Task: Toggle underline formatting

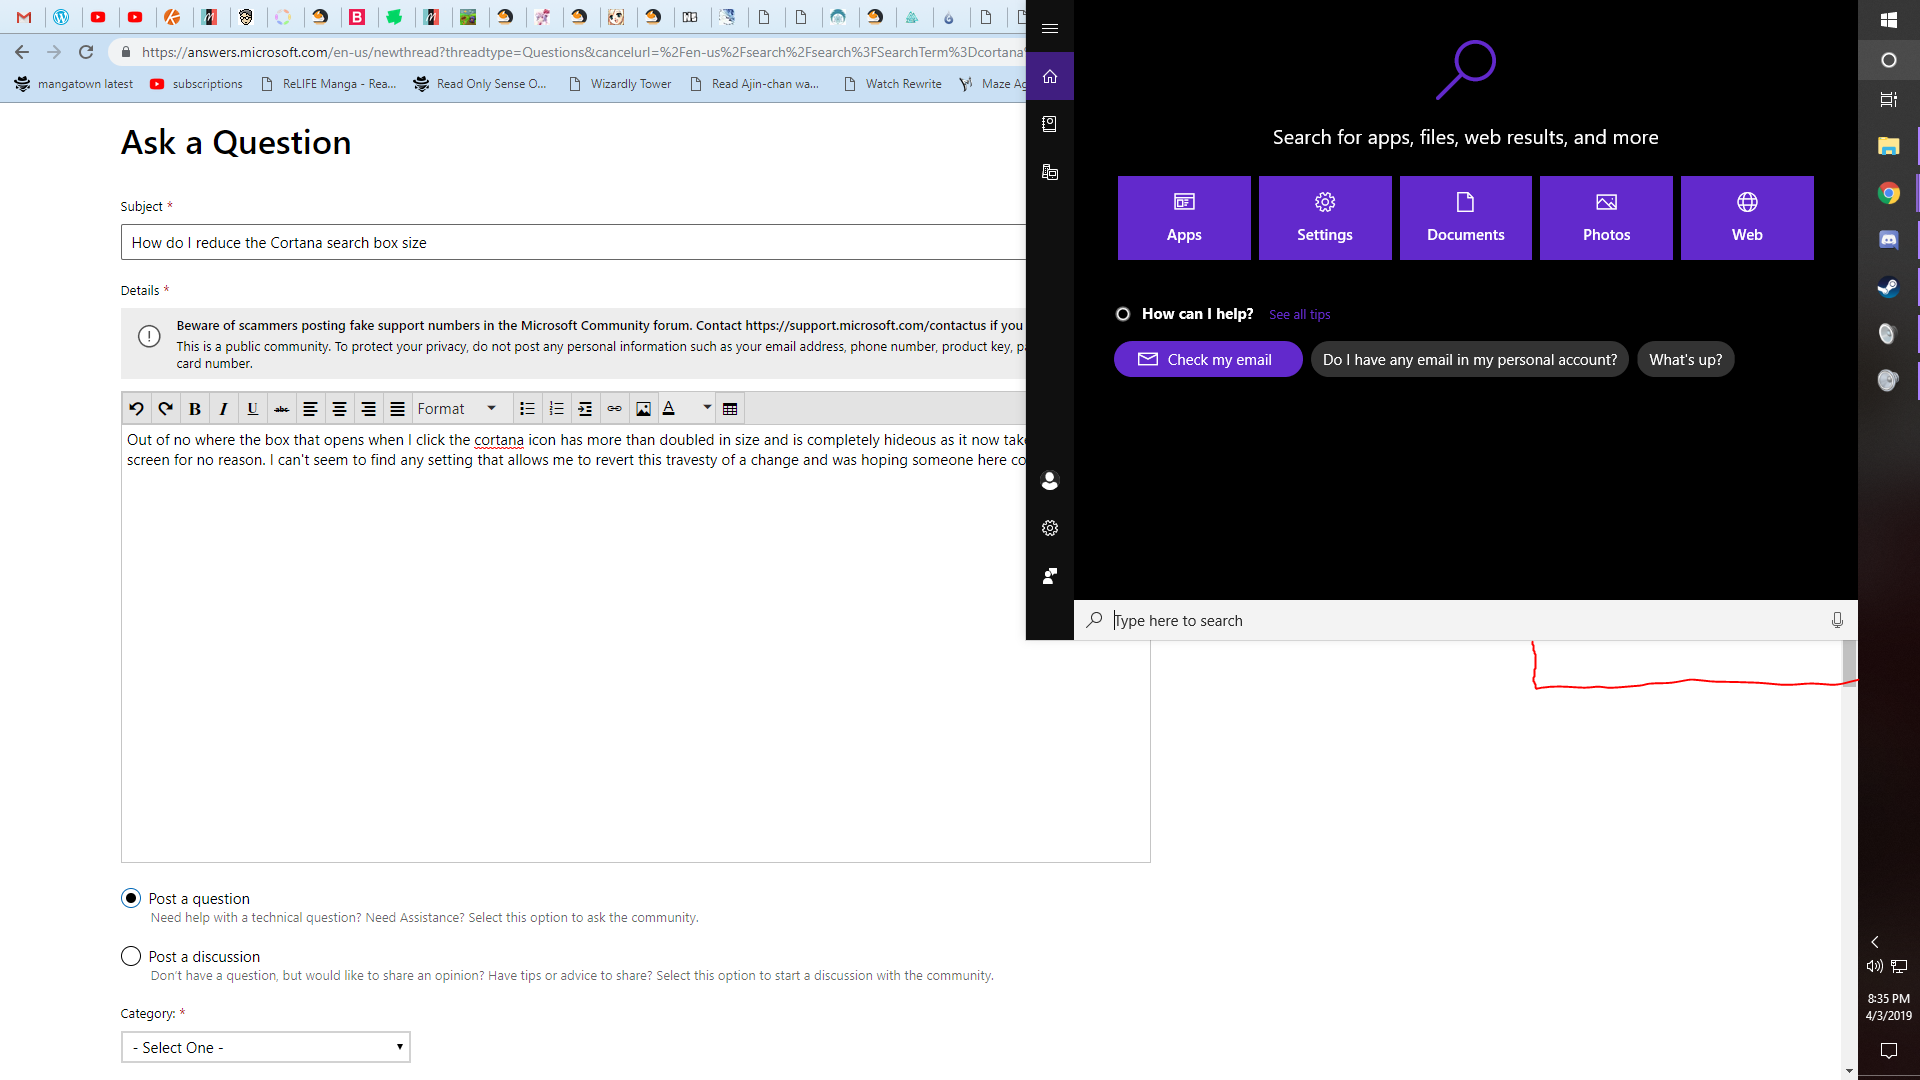Action: 252,408
